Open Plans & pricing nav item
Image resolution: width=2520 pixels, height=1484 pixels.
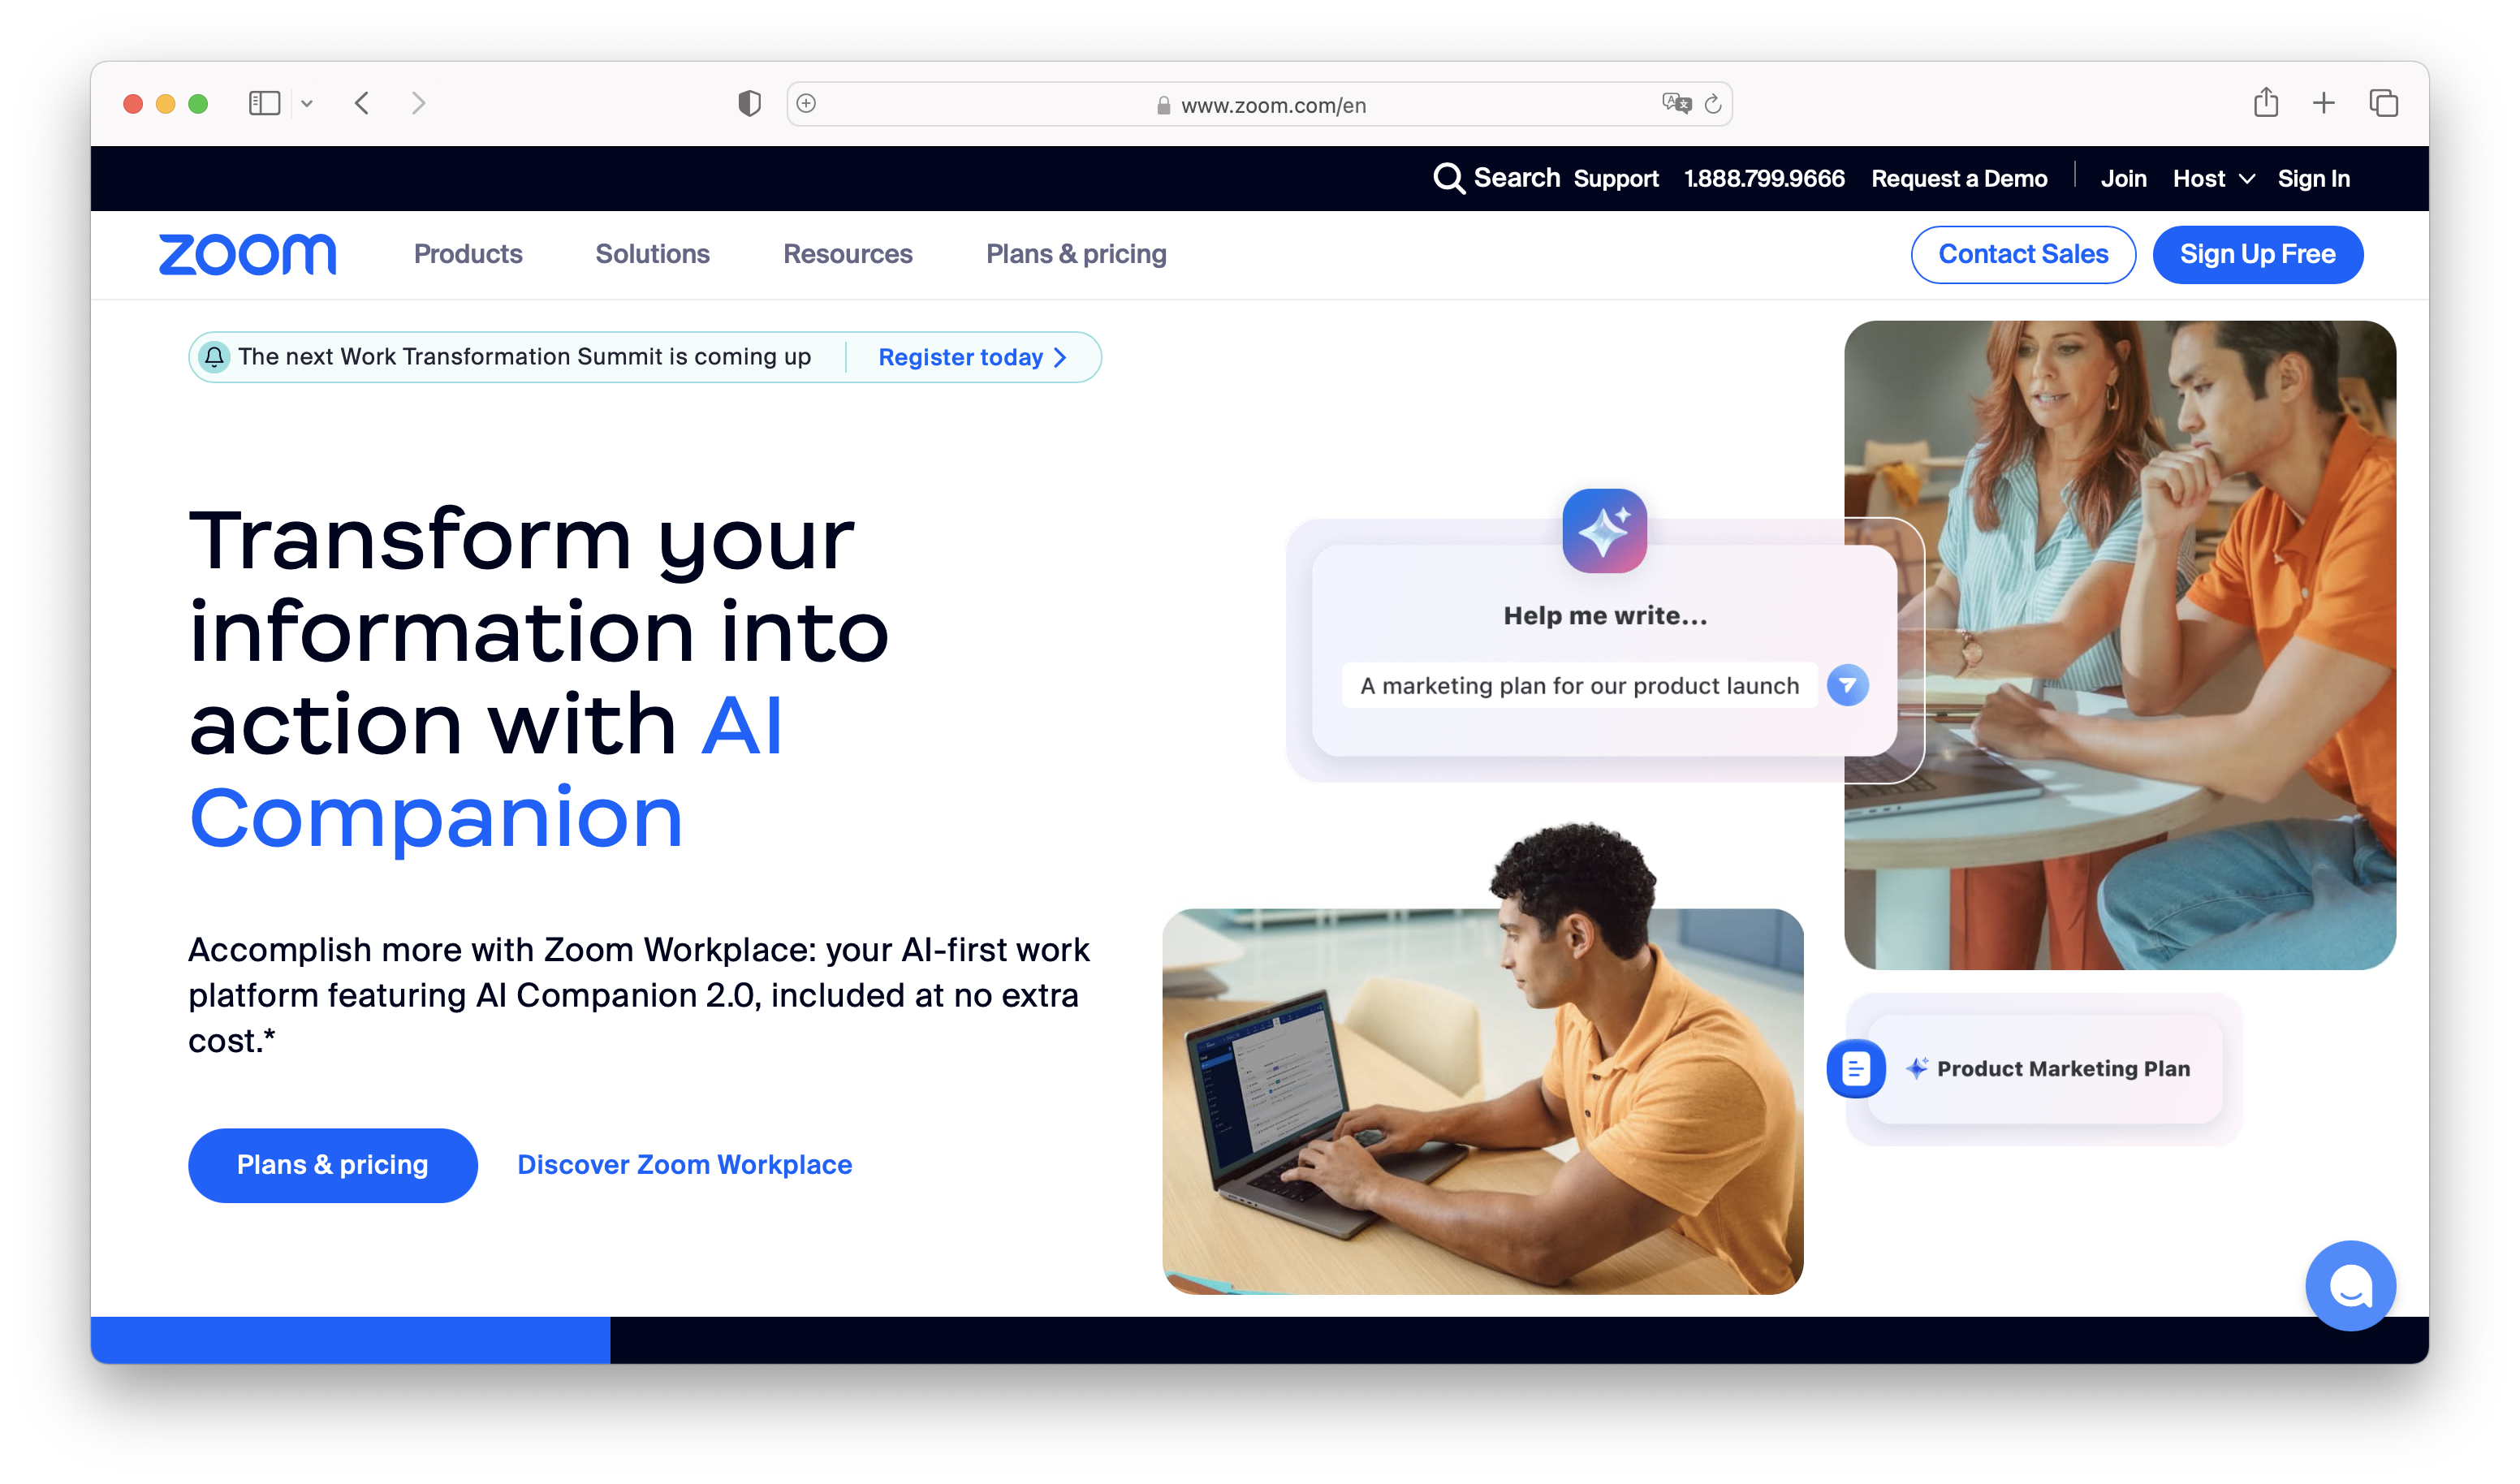[1076, 254]
